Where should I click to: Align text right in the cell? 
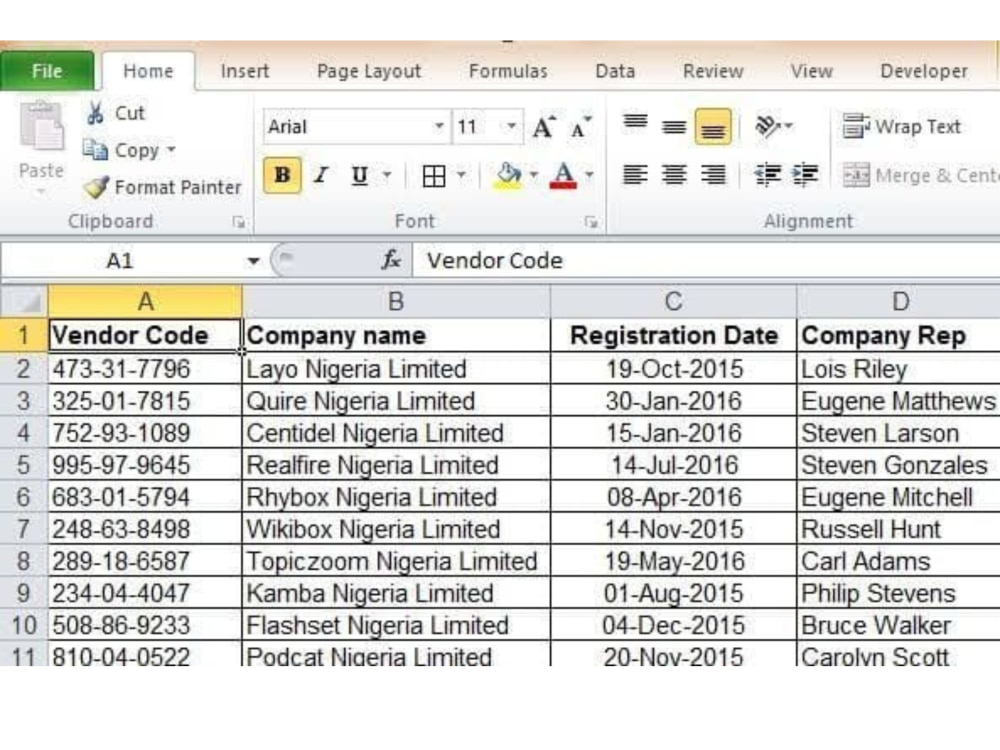[x=713, y=175]
